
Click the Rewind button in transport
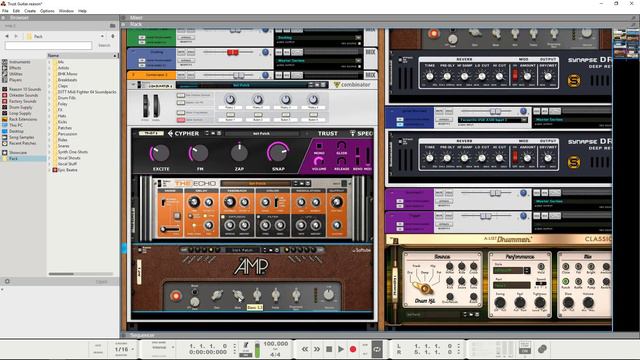coord(305,349)
